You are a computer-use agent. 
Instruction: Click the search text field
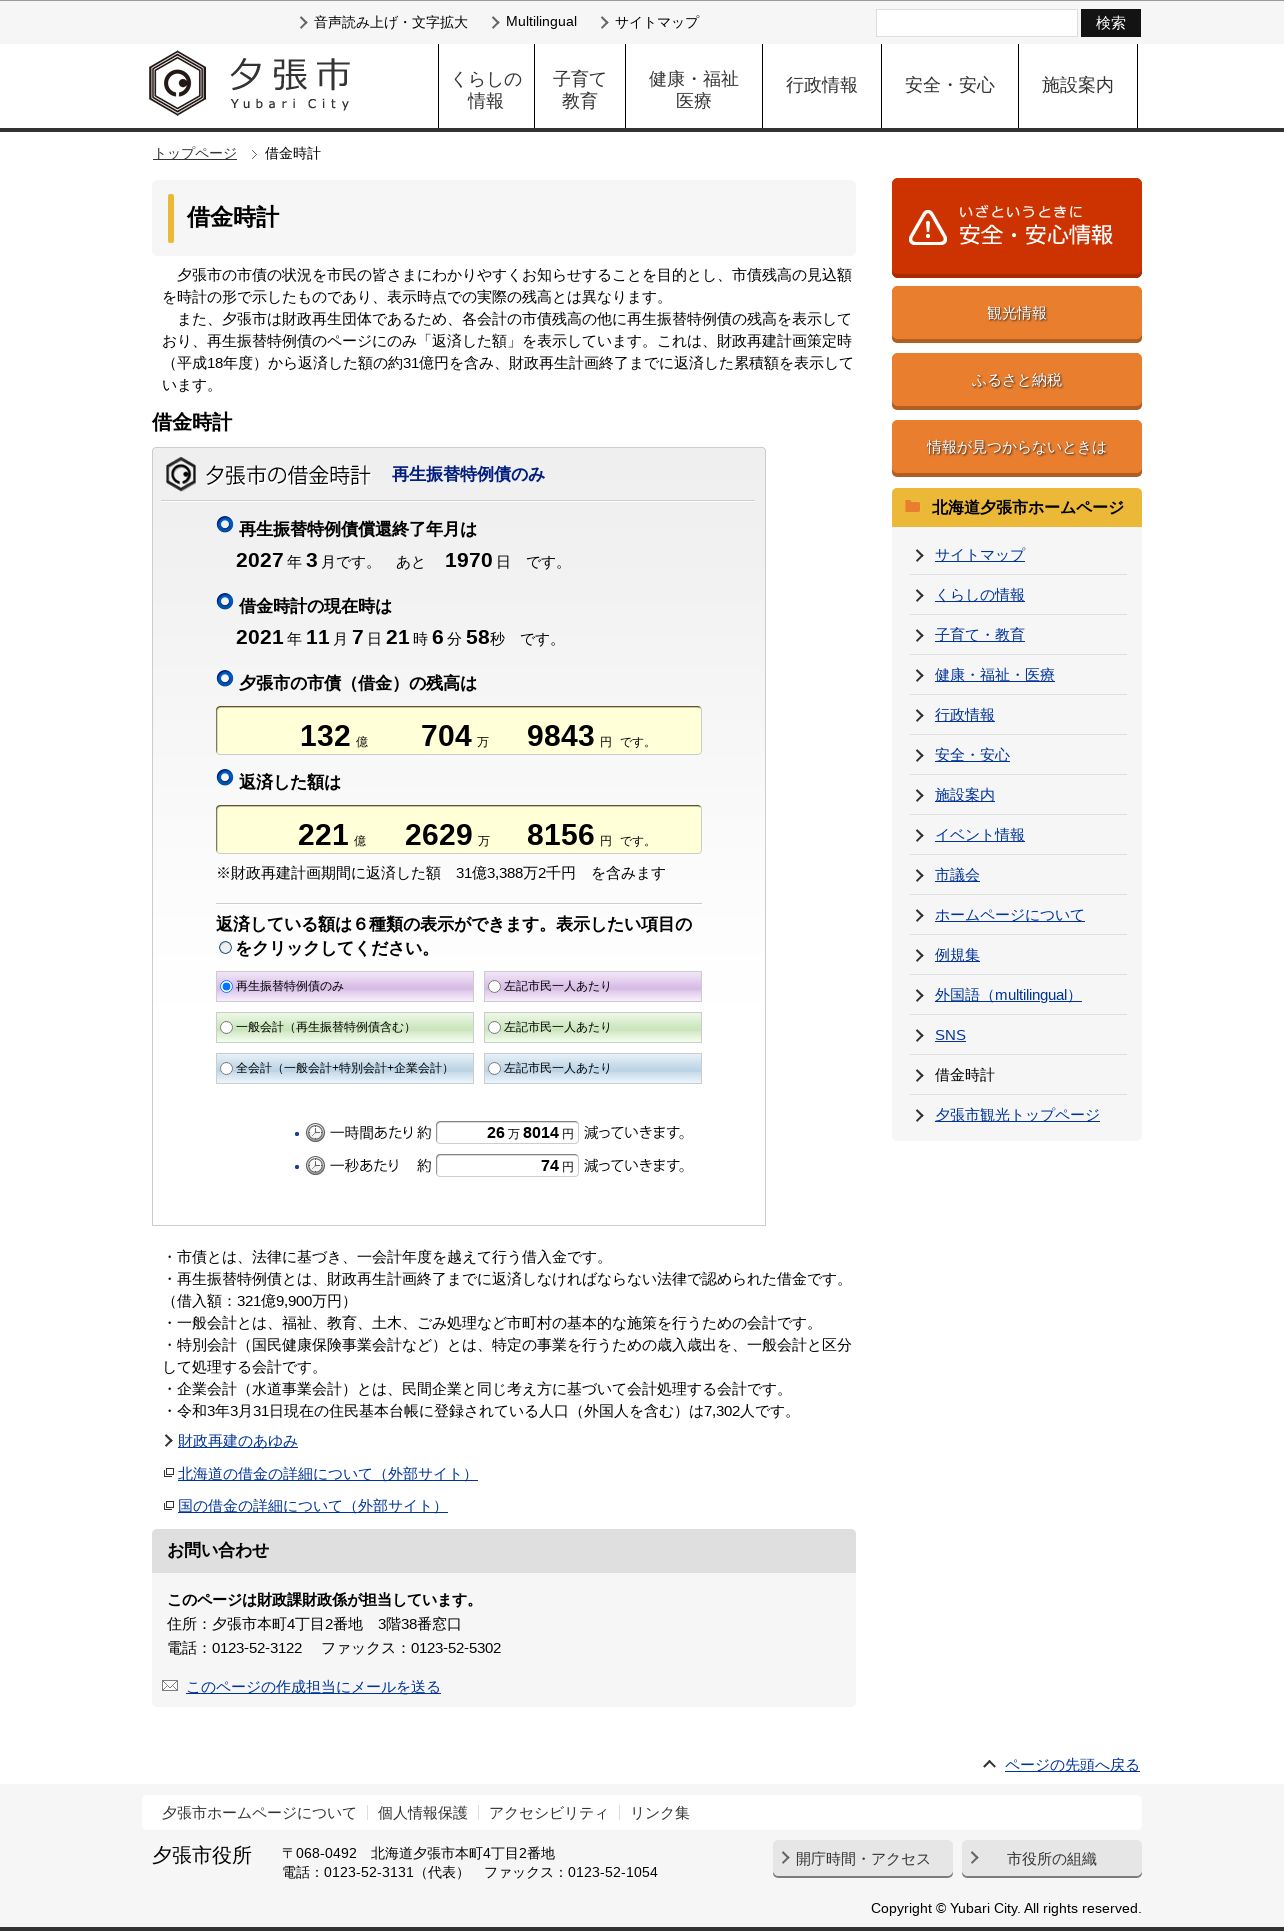click(x=977, y=23)
